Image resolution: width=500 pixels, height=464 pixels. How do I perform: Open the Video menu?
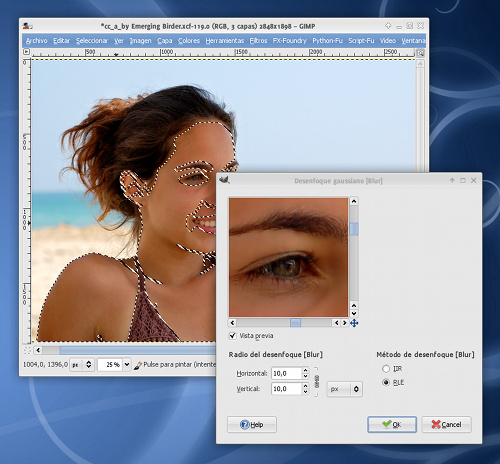pos(388,41)
